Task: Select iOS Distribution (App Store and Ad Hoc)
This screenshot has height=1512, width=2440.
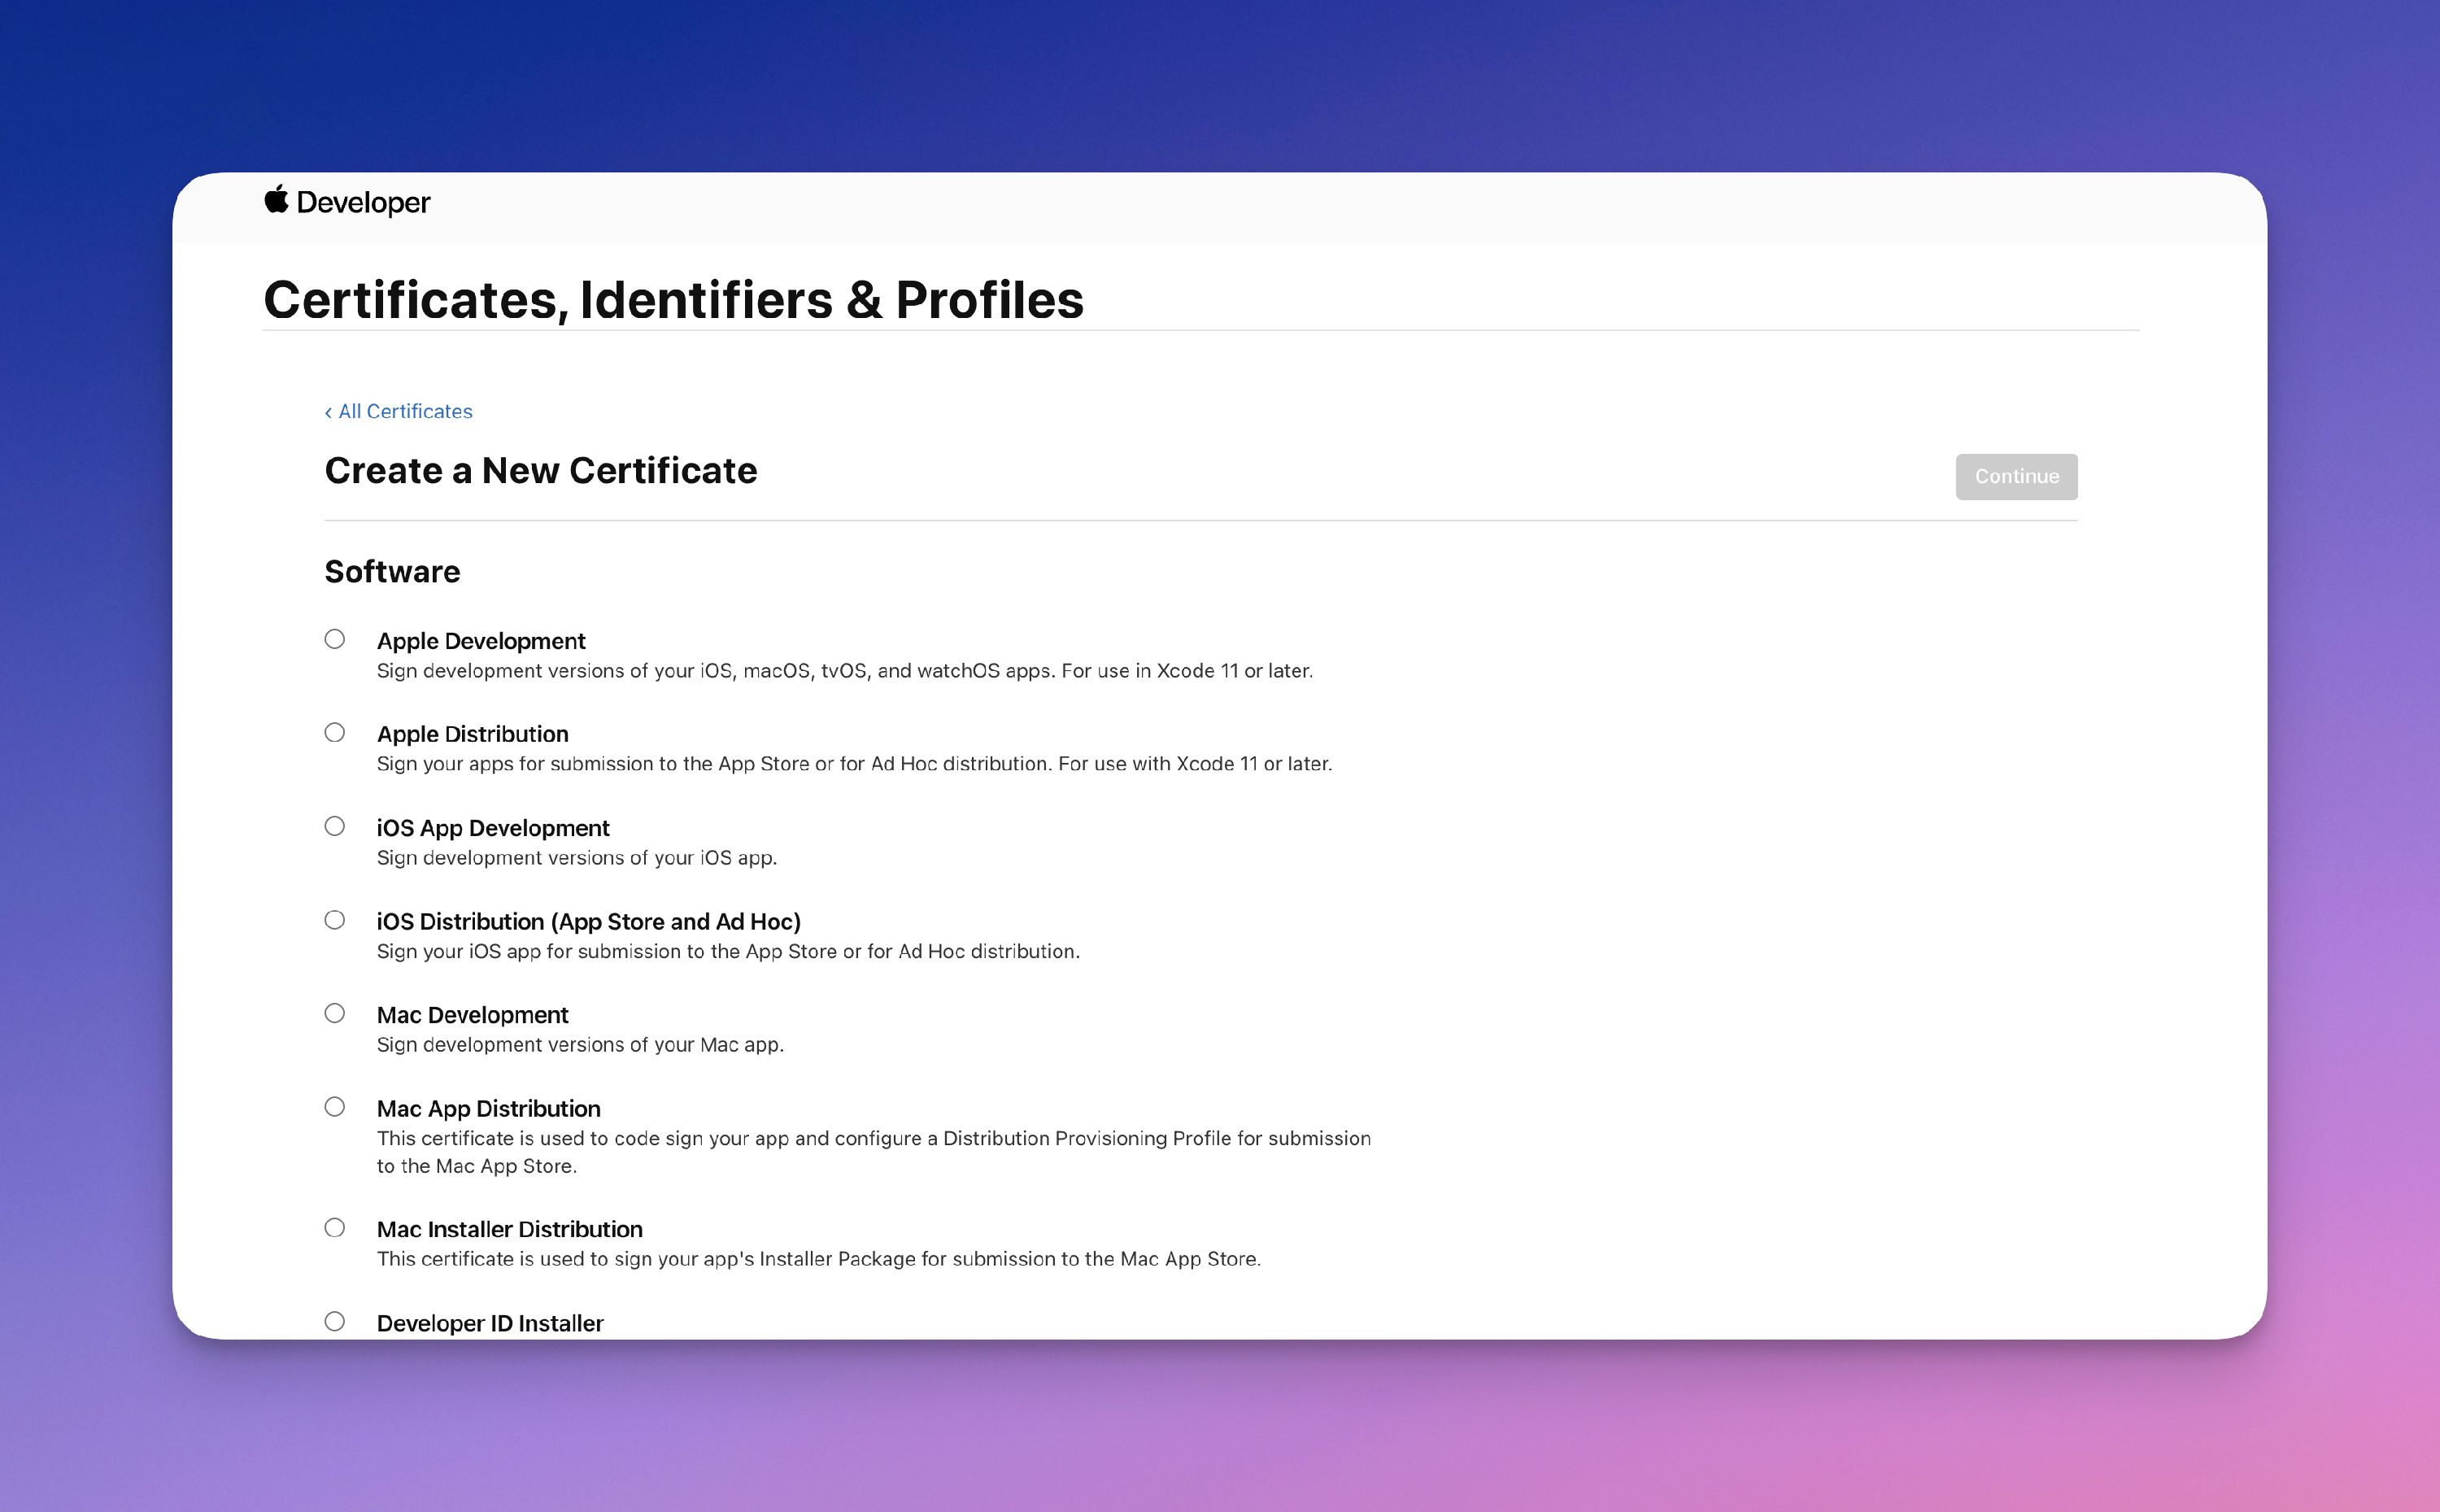Action: [x=335, y=919]
